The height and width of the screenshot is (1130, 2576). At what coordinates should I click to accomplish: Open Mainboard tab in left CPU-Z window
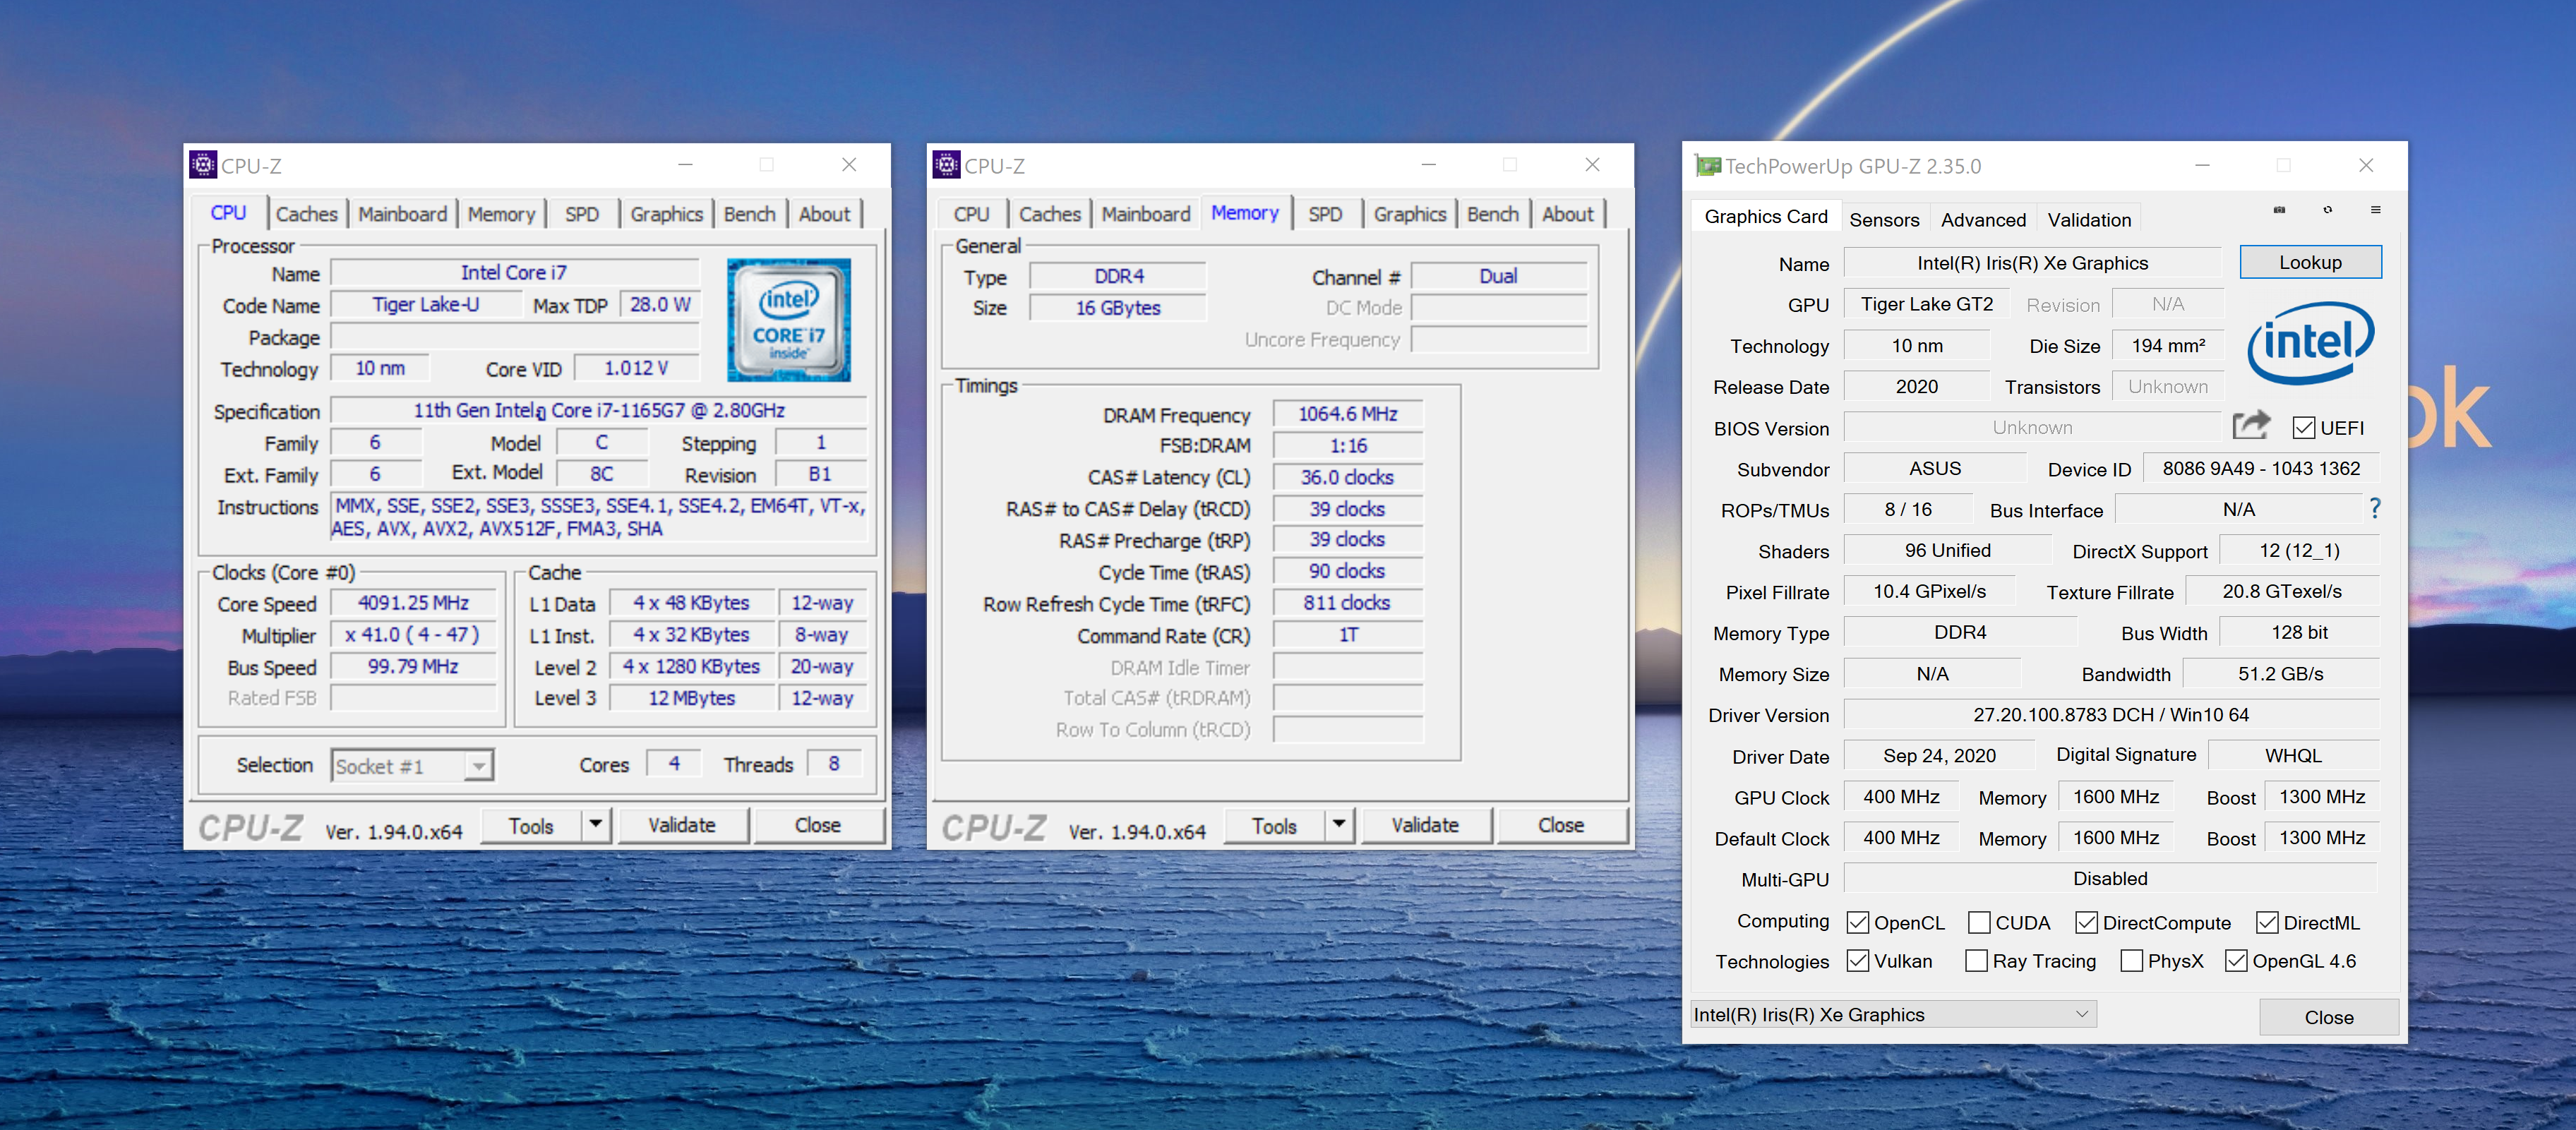click(x=402, y=214)
